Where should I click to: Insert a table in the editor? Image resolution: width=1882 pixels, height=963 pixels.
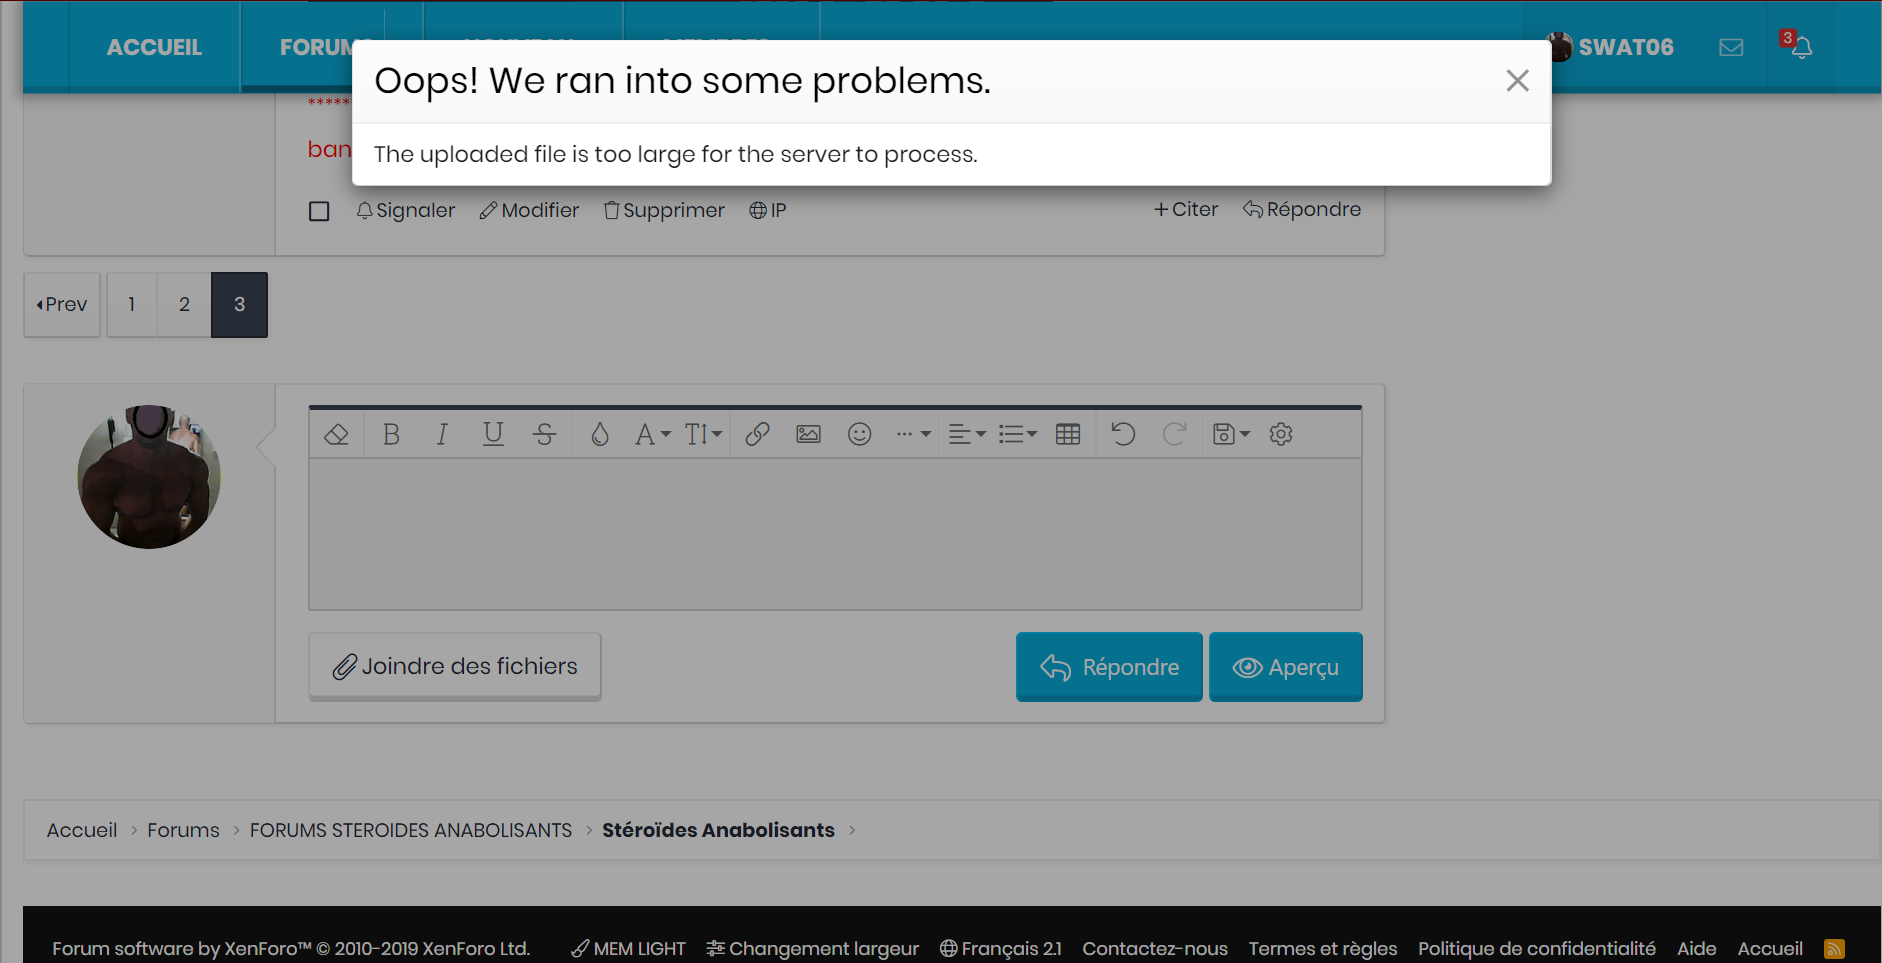click(x=1068, y=434)
